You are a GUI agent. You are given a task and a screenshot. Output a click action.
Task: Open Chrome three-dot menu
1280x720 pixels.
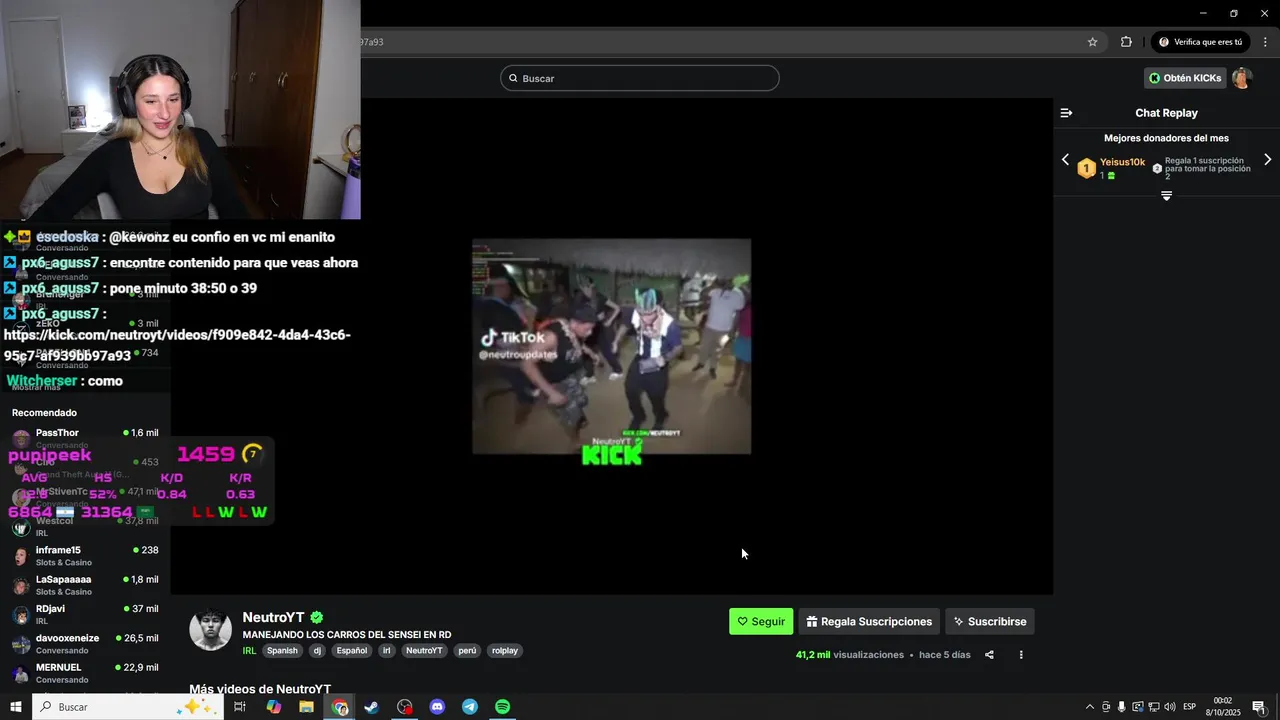point(1265,42)
